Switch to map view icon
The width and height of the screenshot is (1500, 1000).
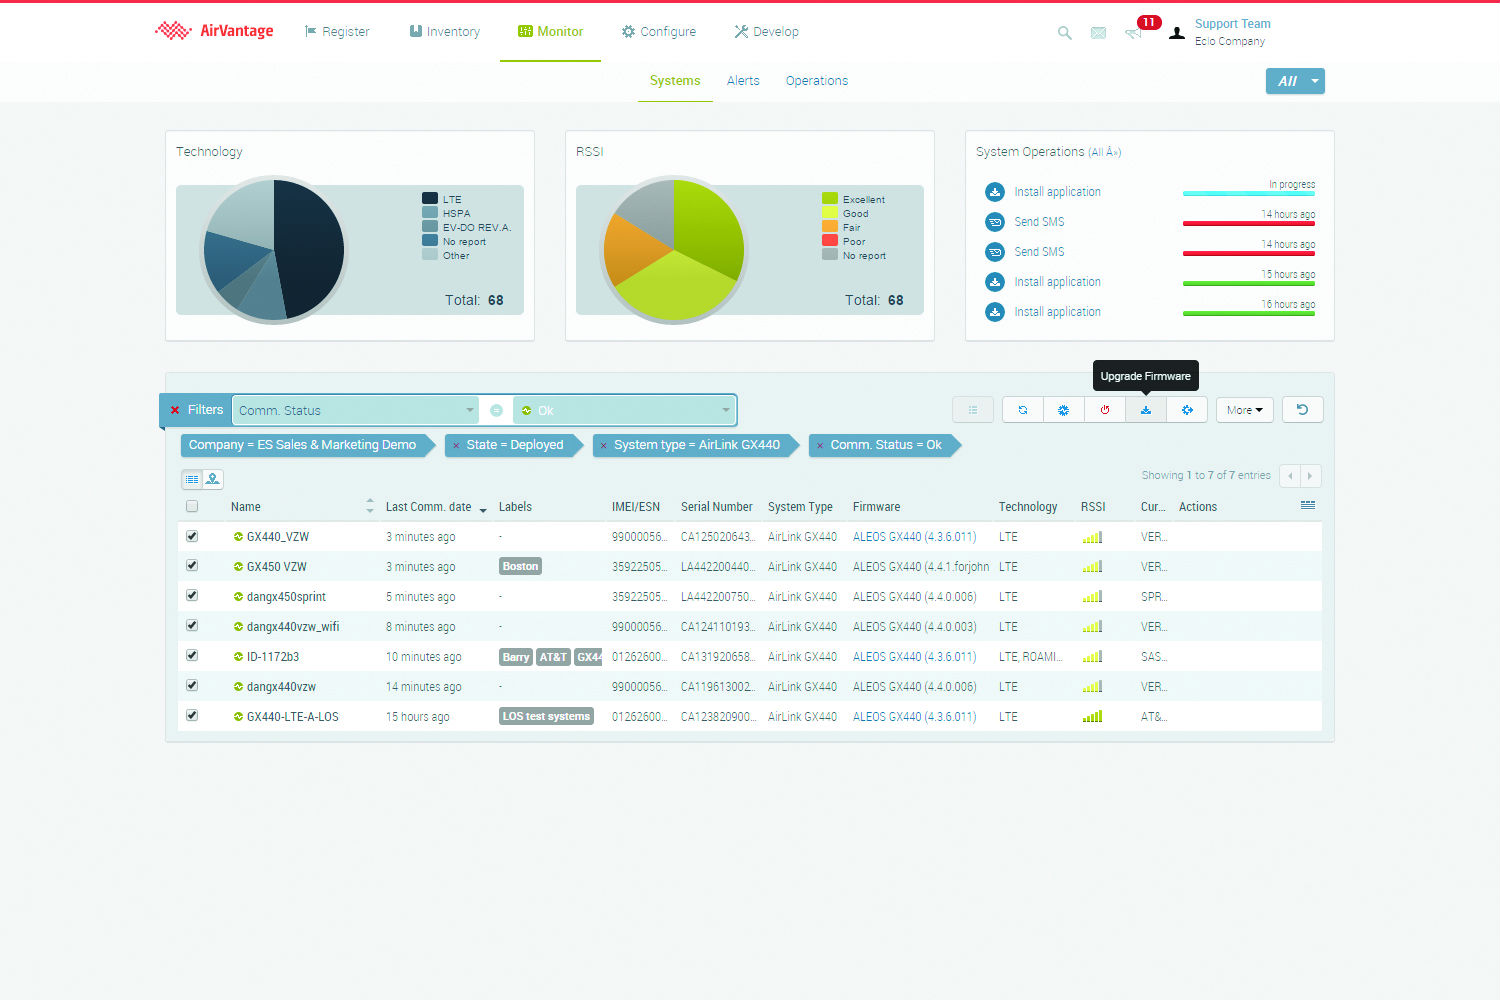pos(213,479)
